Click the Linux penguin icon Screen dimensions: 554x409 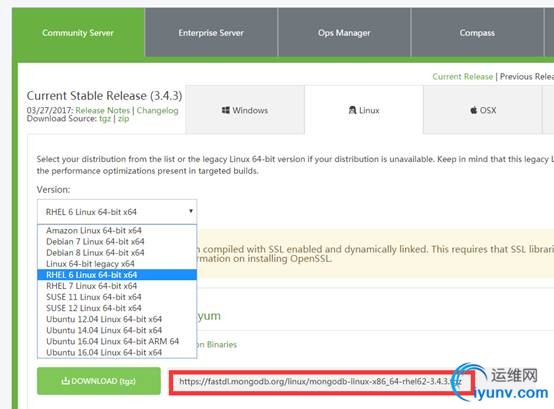coord(352,110)
